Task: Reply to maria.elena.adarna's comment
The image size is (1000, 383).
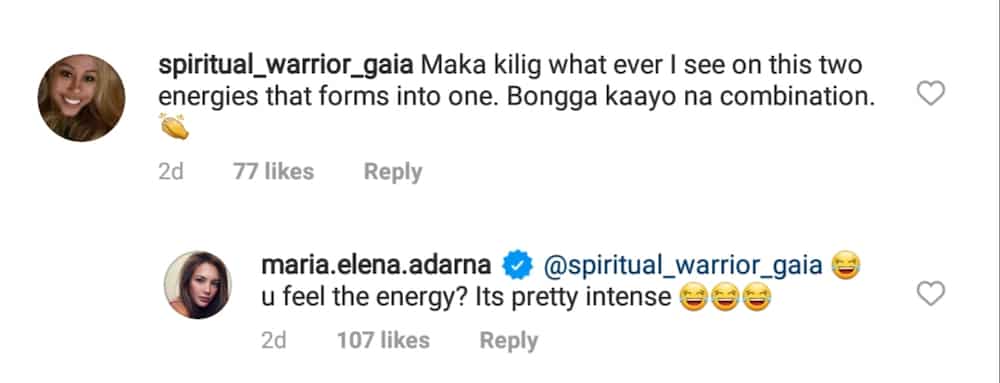Action: pyautogui.click(x=508, y=341)
